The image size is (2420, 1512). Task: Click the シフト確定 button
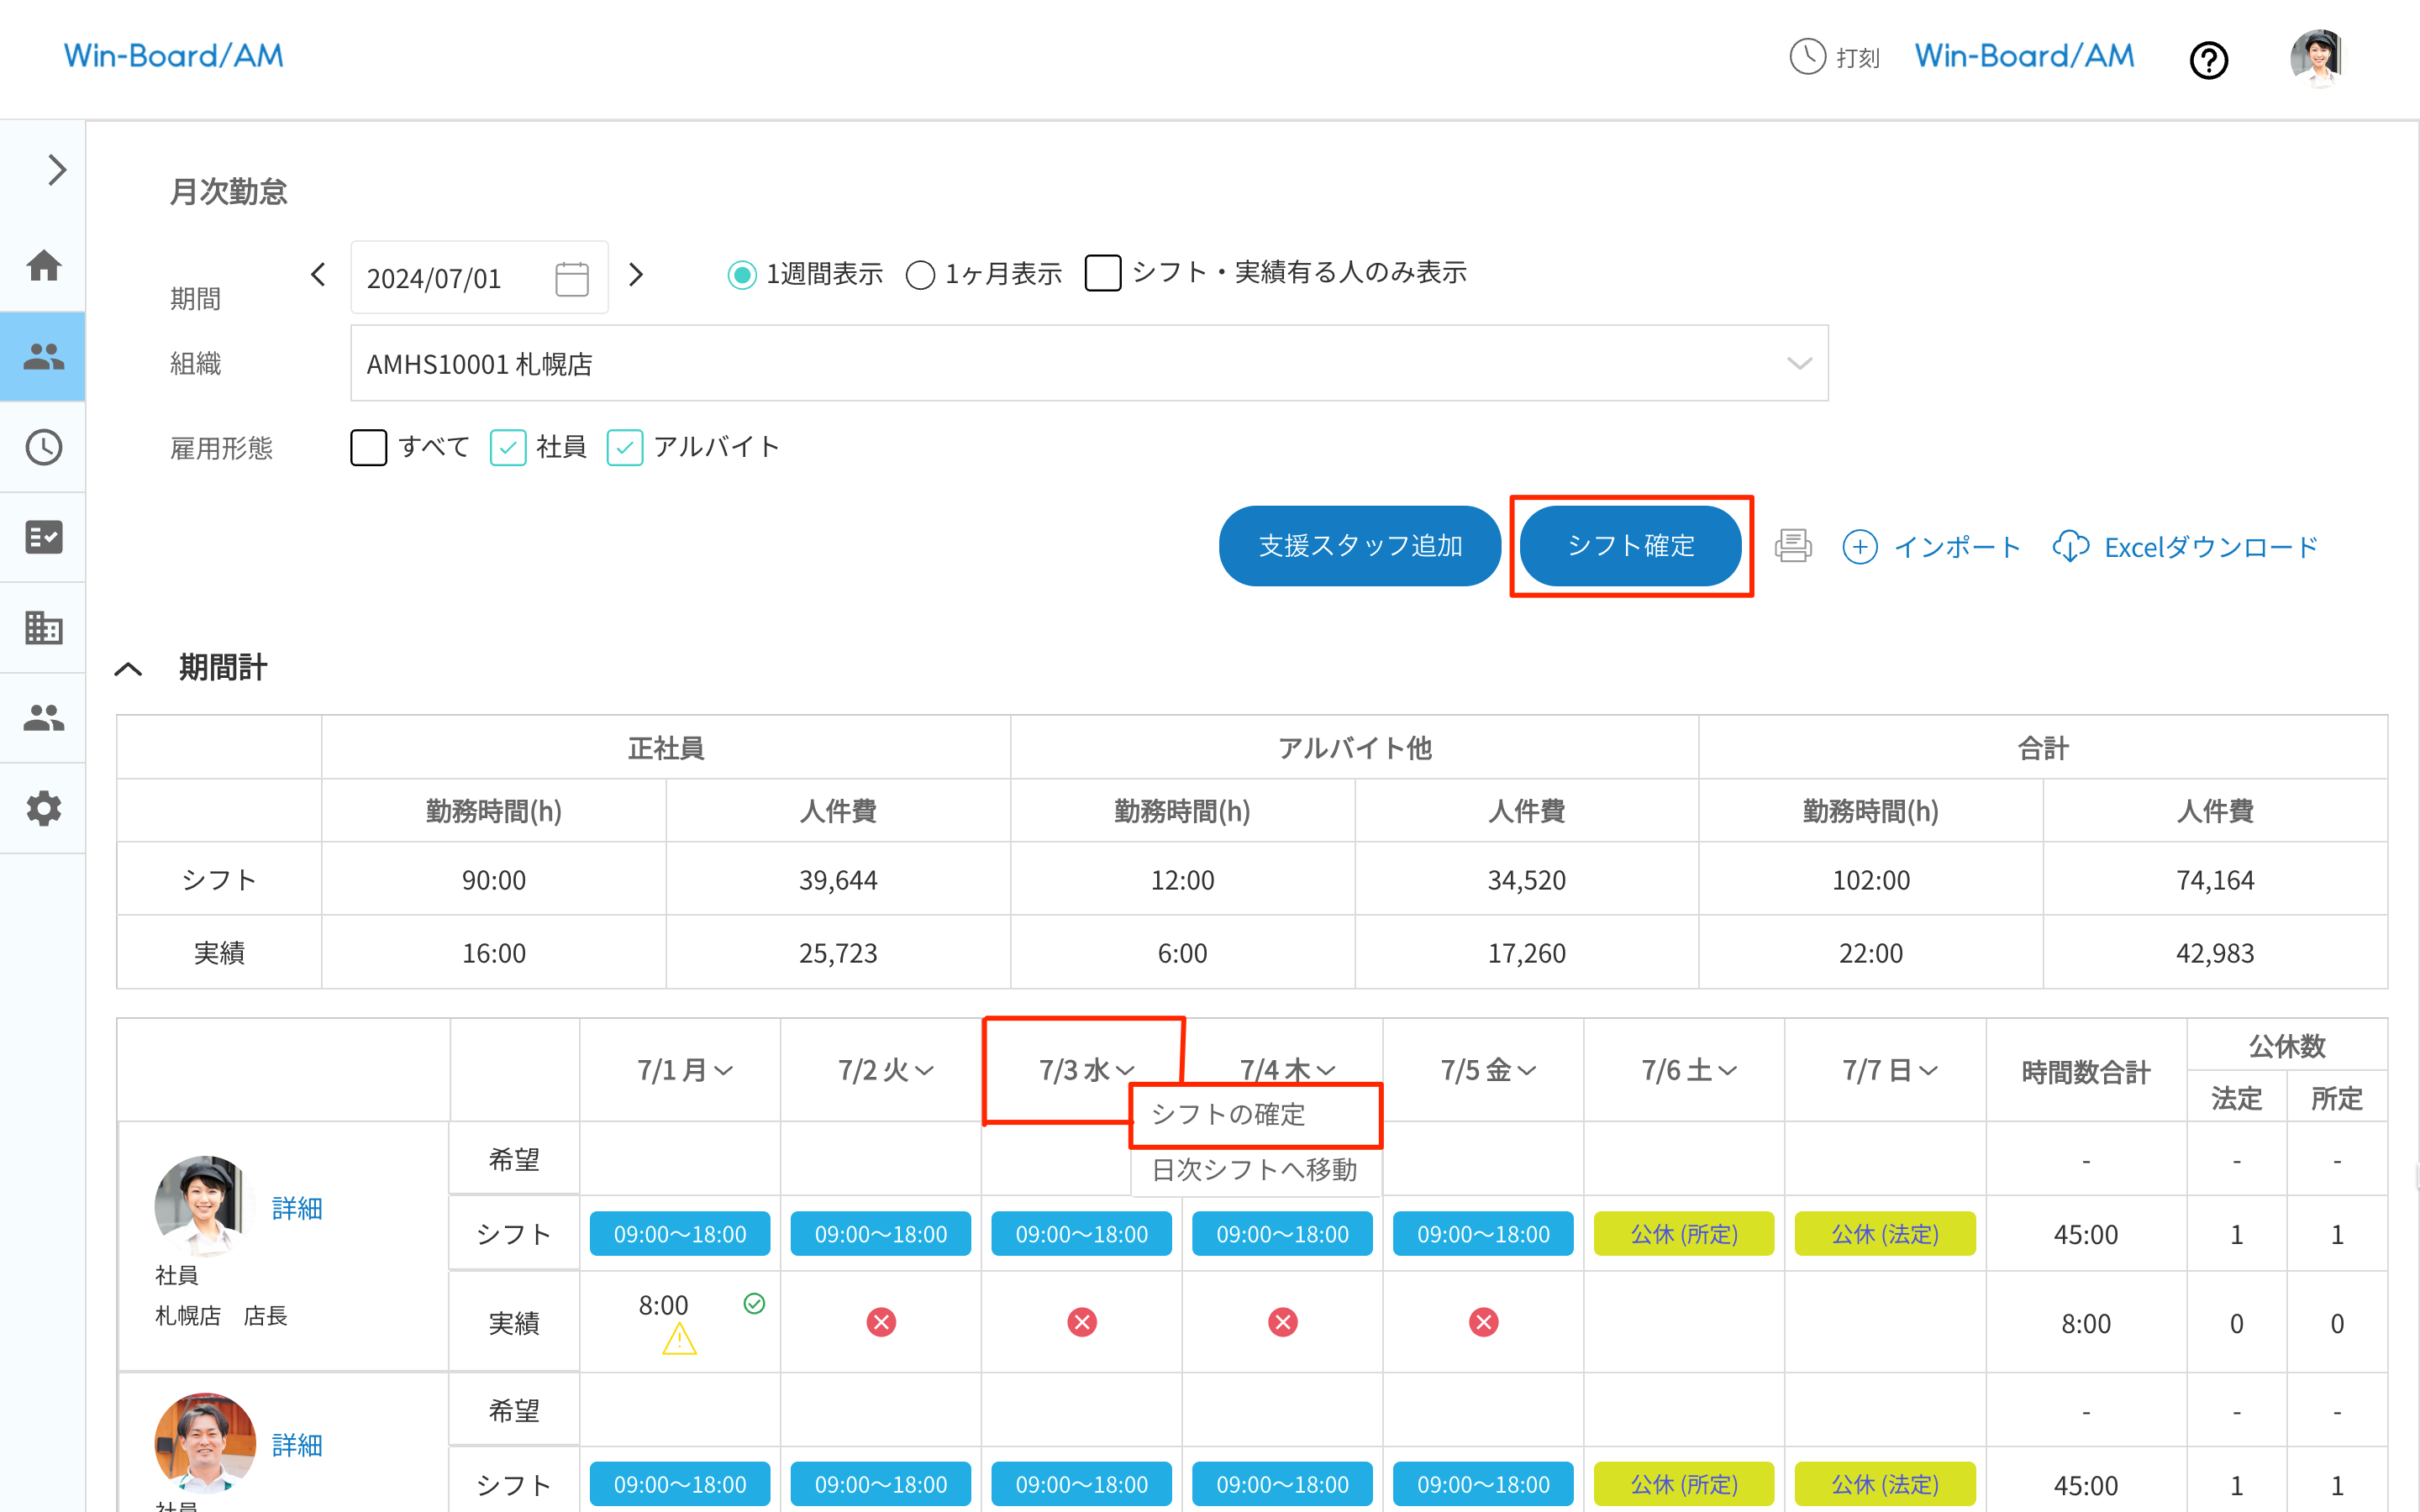[1630, 546]
